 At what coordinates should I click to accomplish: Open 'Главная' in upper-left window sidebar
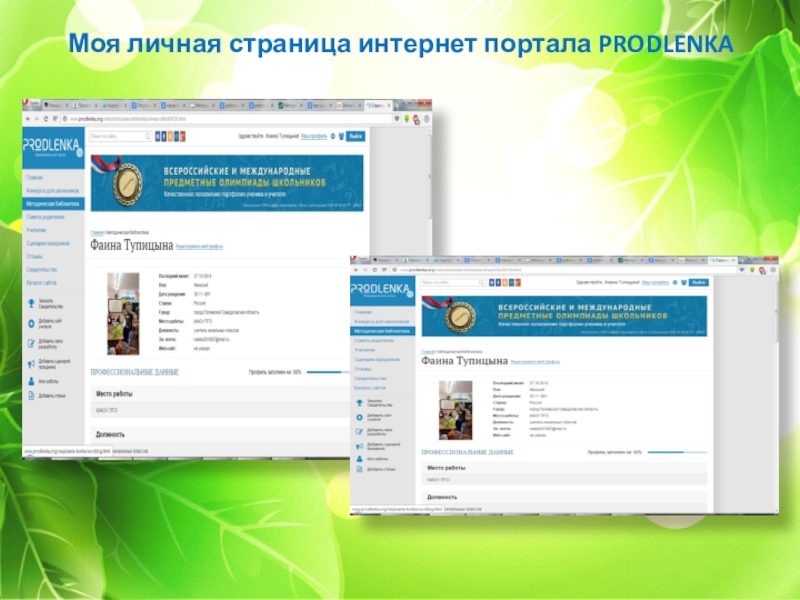point(35,178)
